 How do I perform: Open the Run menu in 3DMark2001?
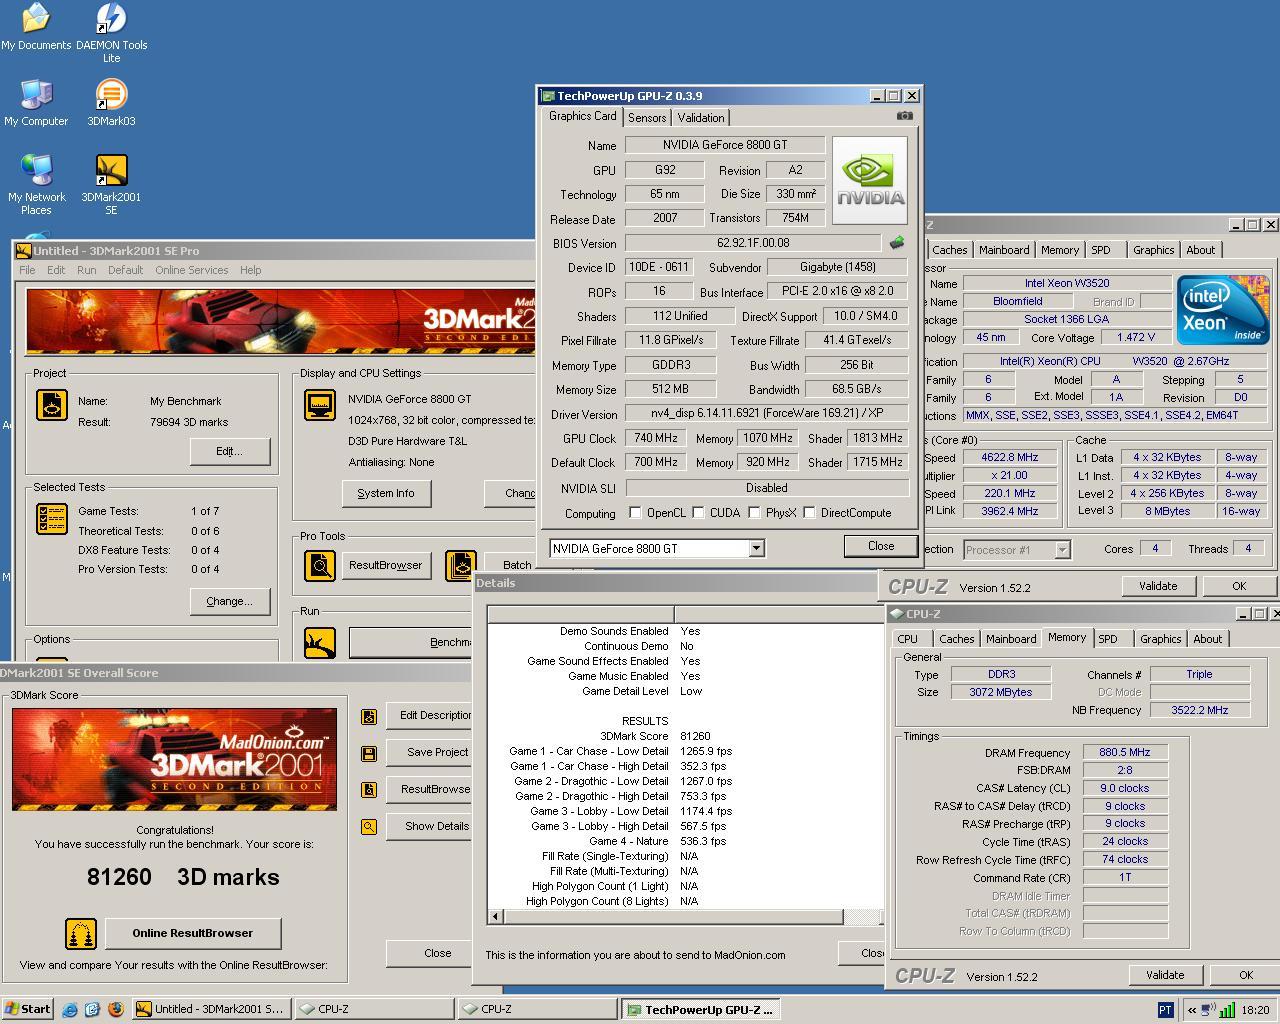click(87, 270)
